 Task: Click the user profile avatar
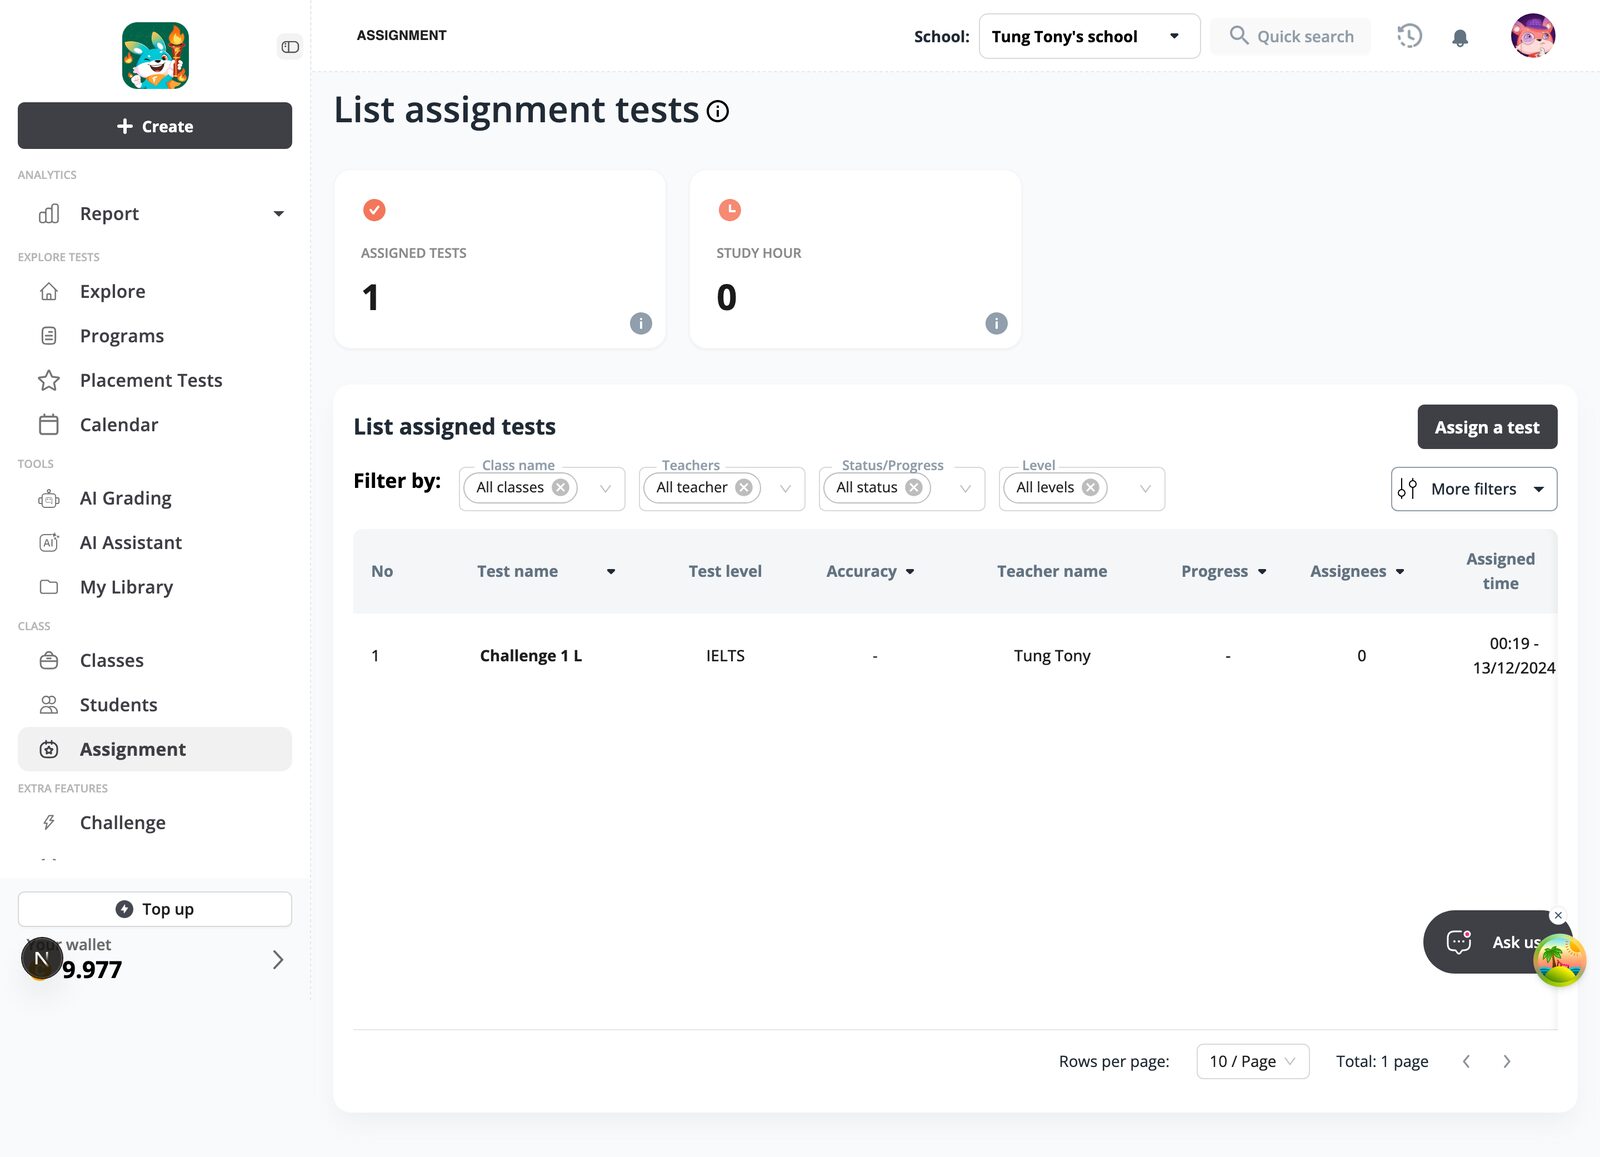pyautogui.click(x=1532, y=36)
